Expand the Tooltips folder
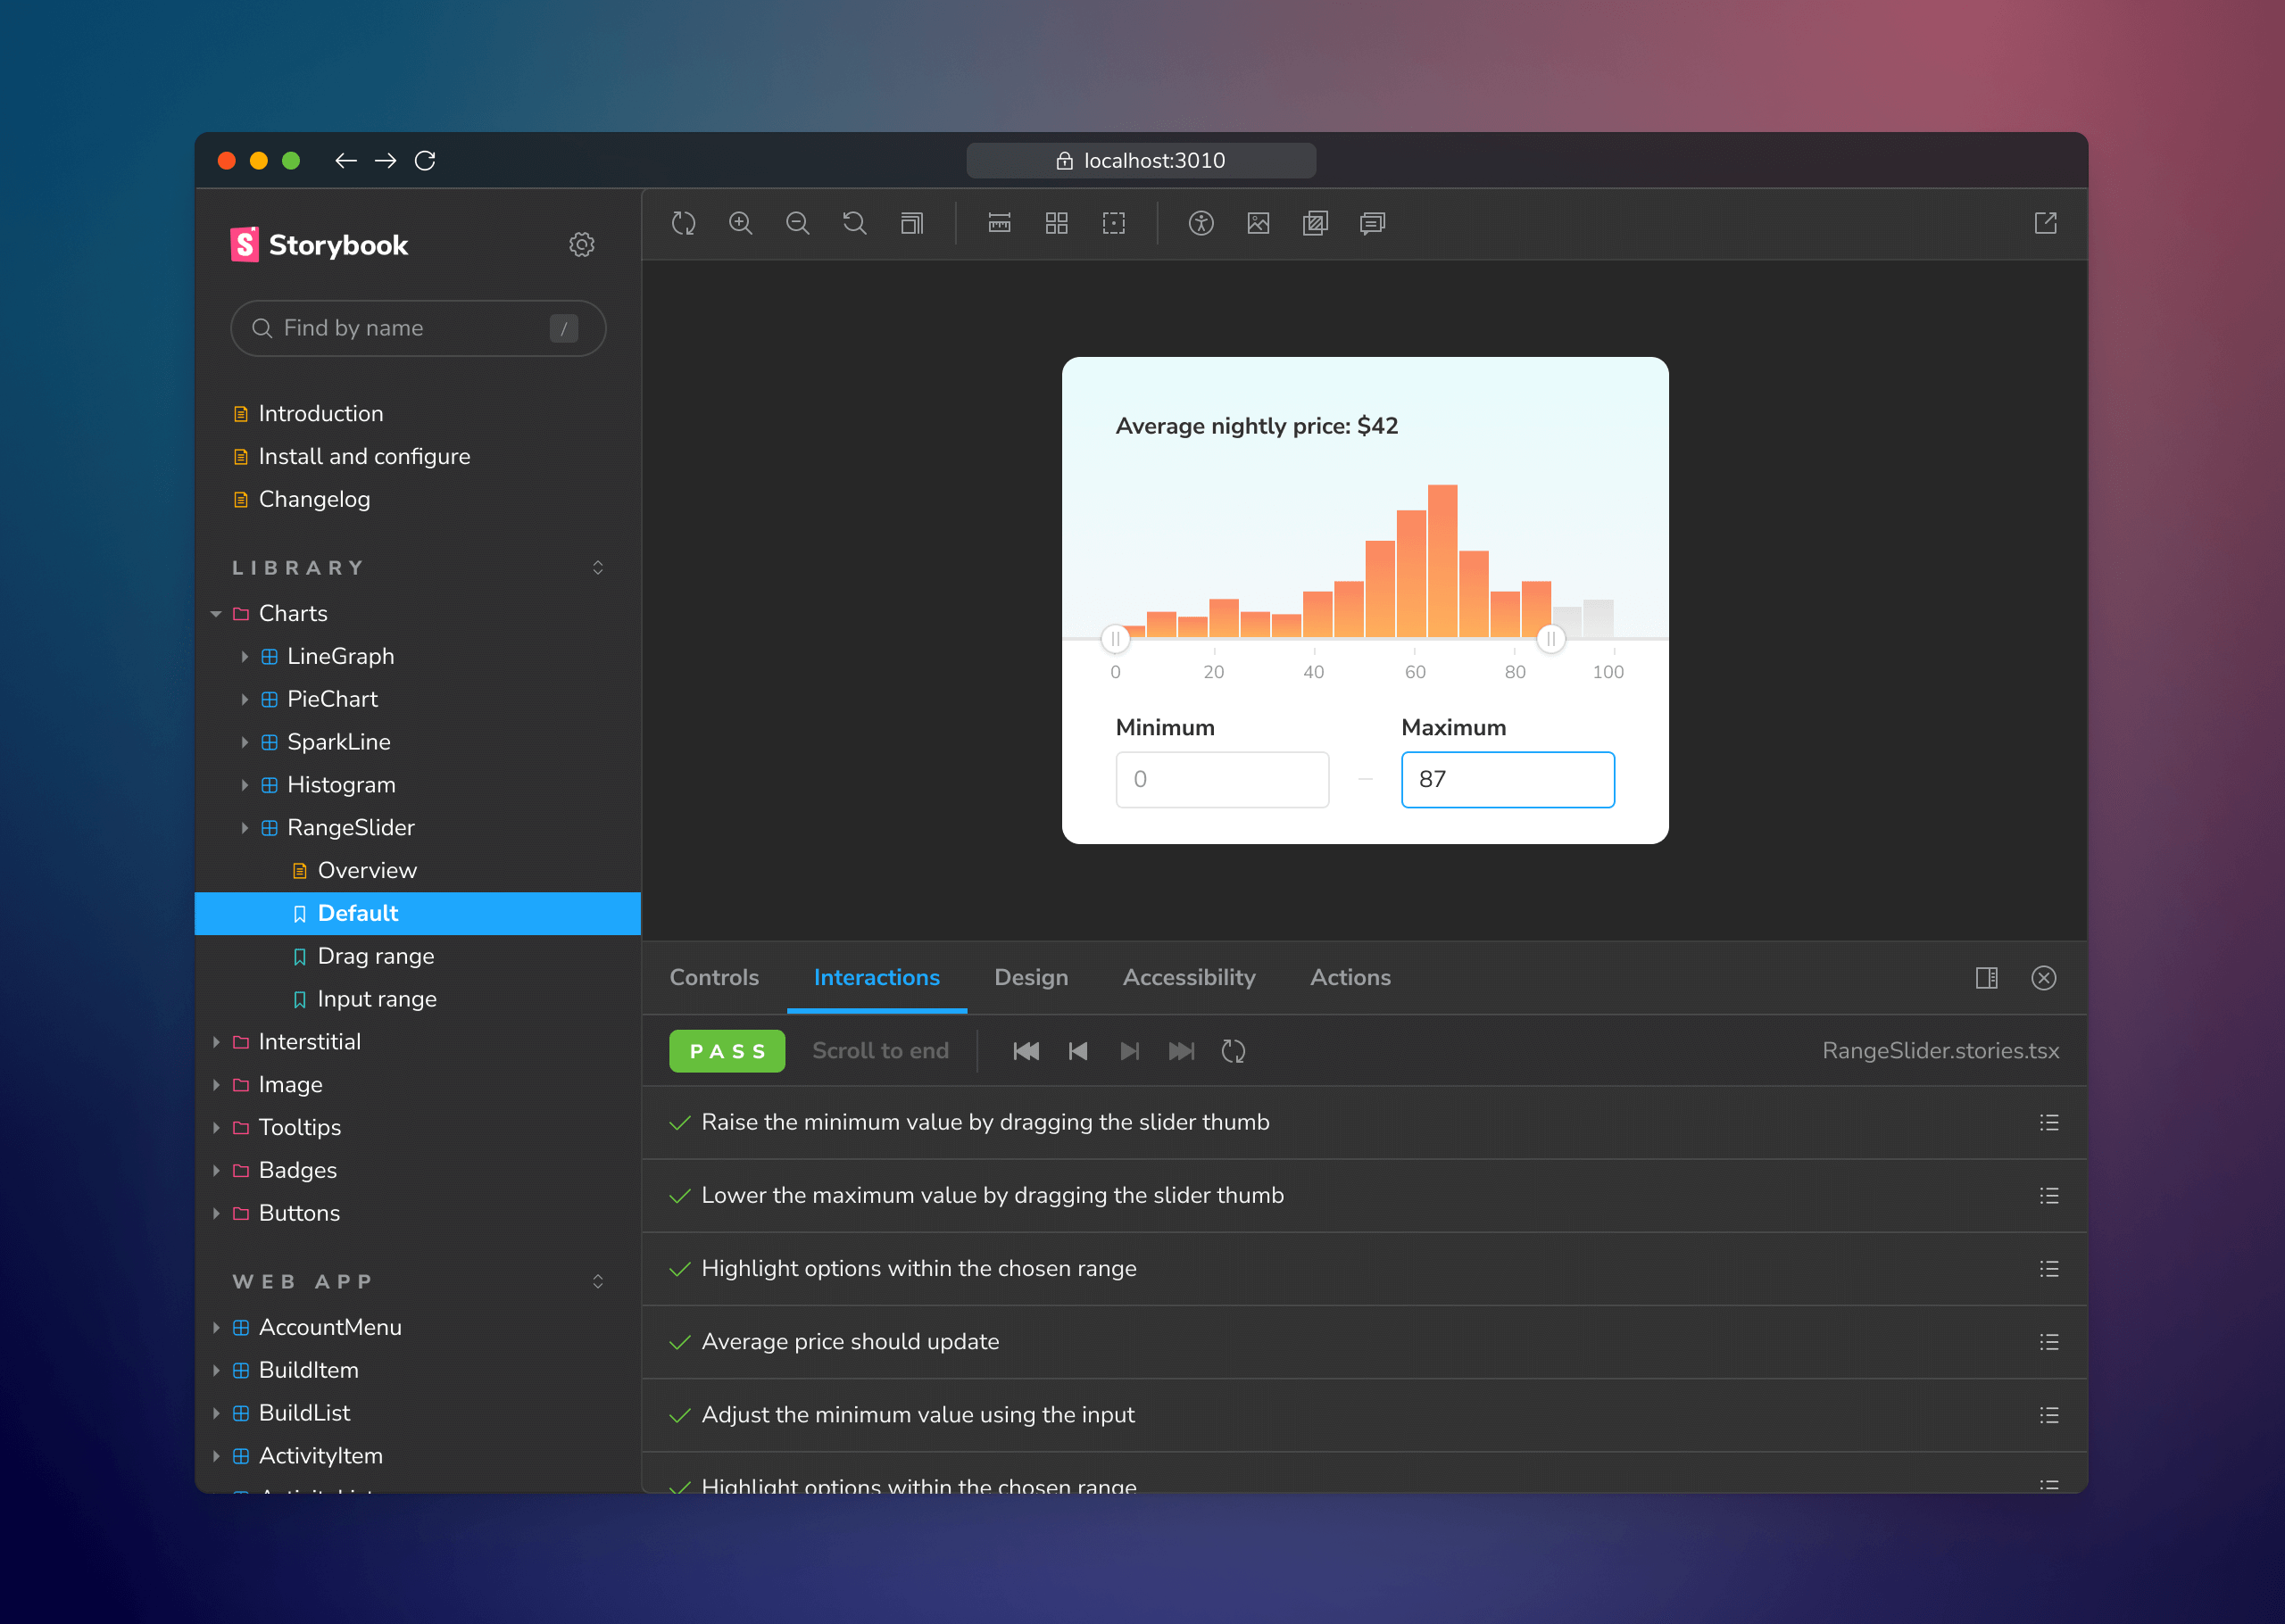The width and height of the screenshot is (2285, 1624). (x=216, y=1127)
